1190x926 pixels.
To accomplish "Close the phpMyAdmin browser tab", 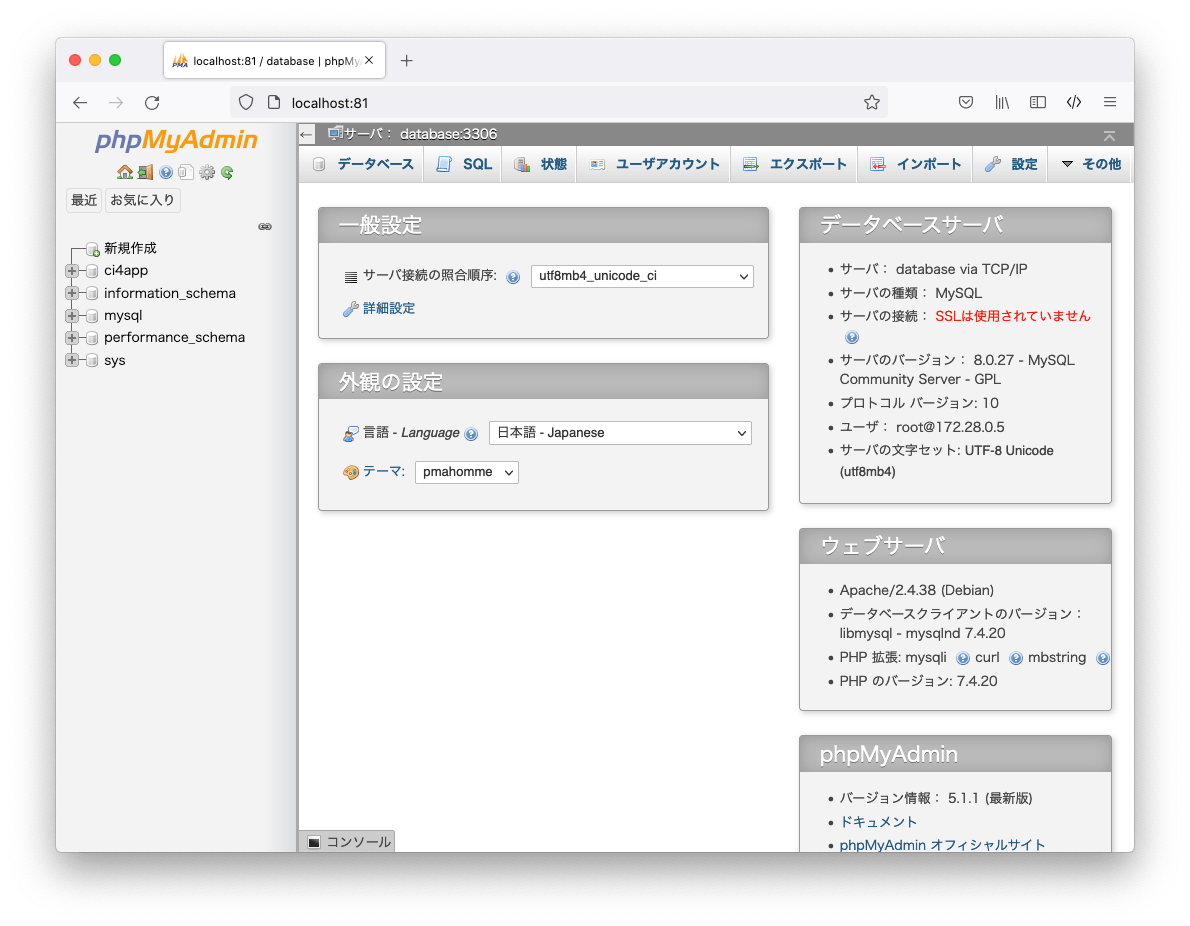I will pos(369,61).
